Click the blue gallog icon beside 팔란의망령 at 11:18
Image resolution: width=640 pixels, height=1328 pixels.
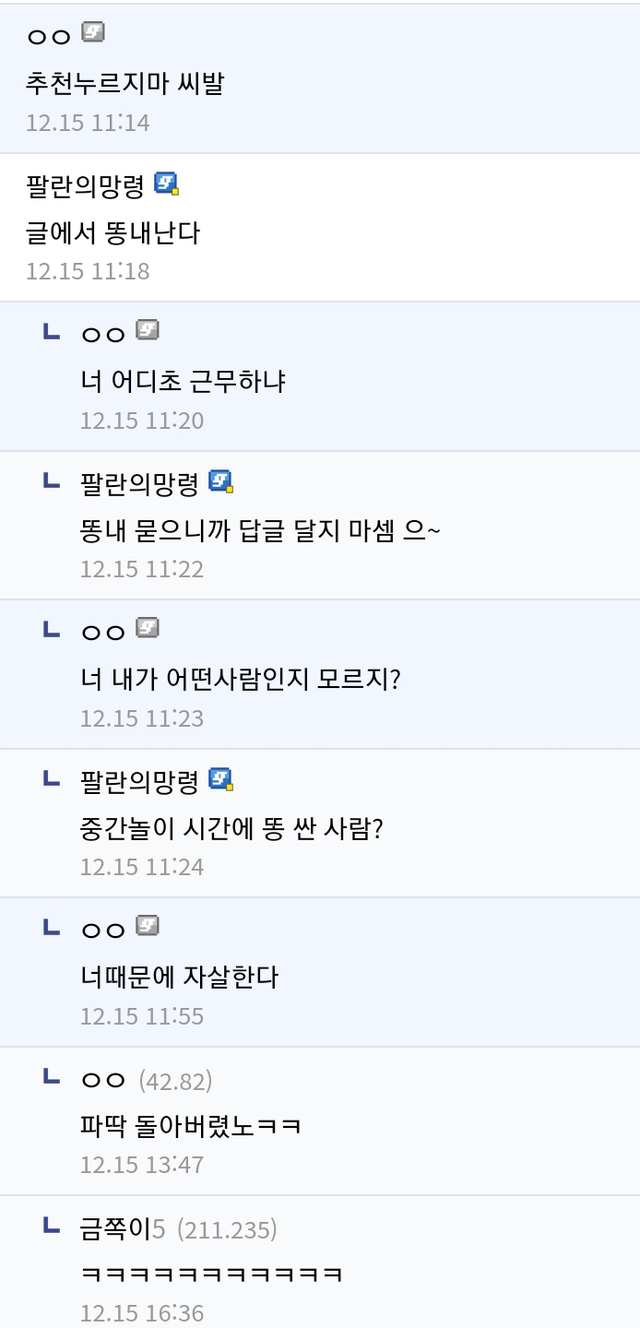(166, 183)
